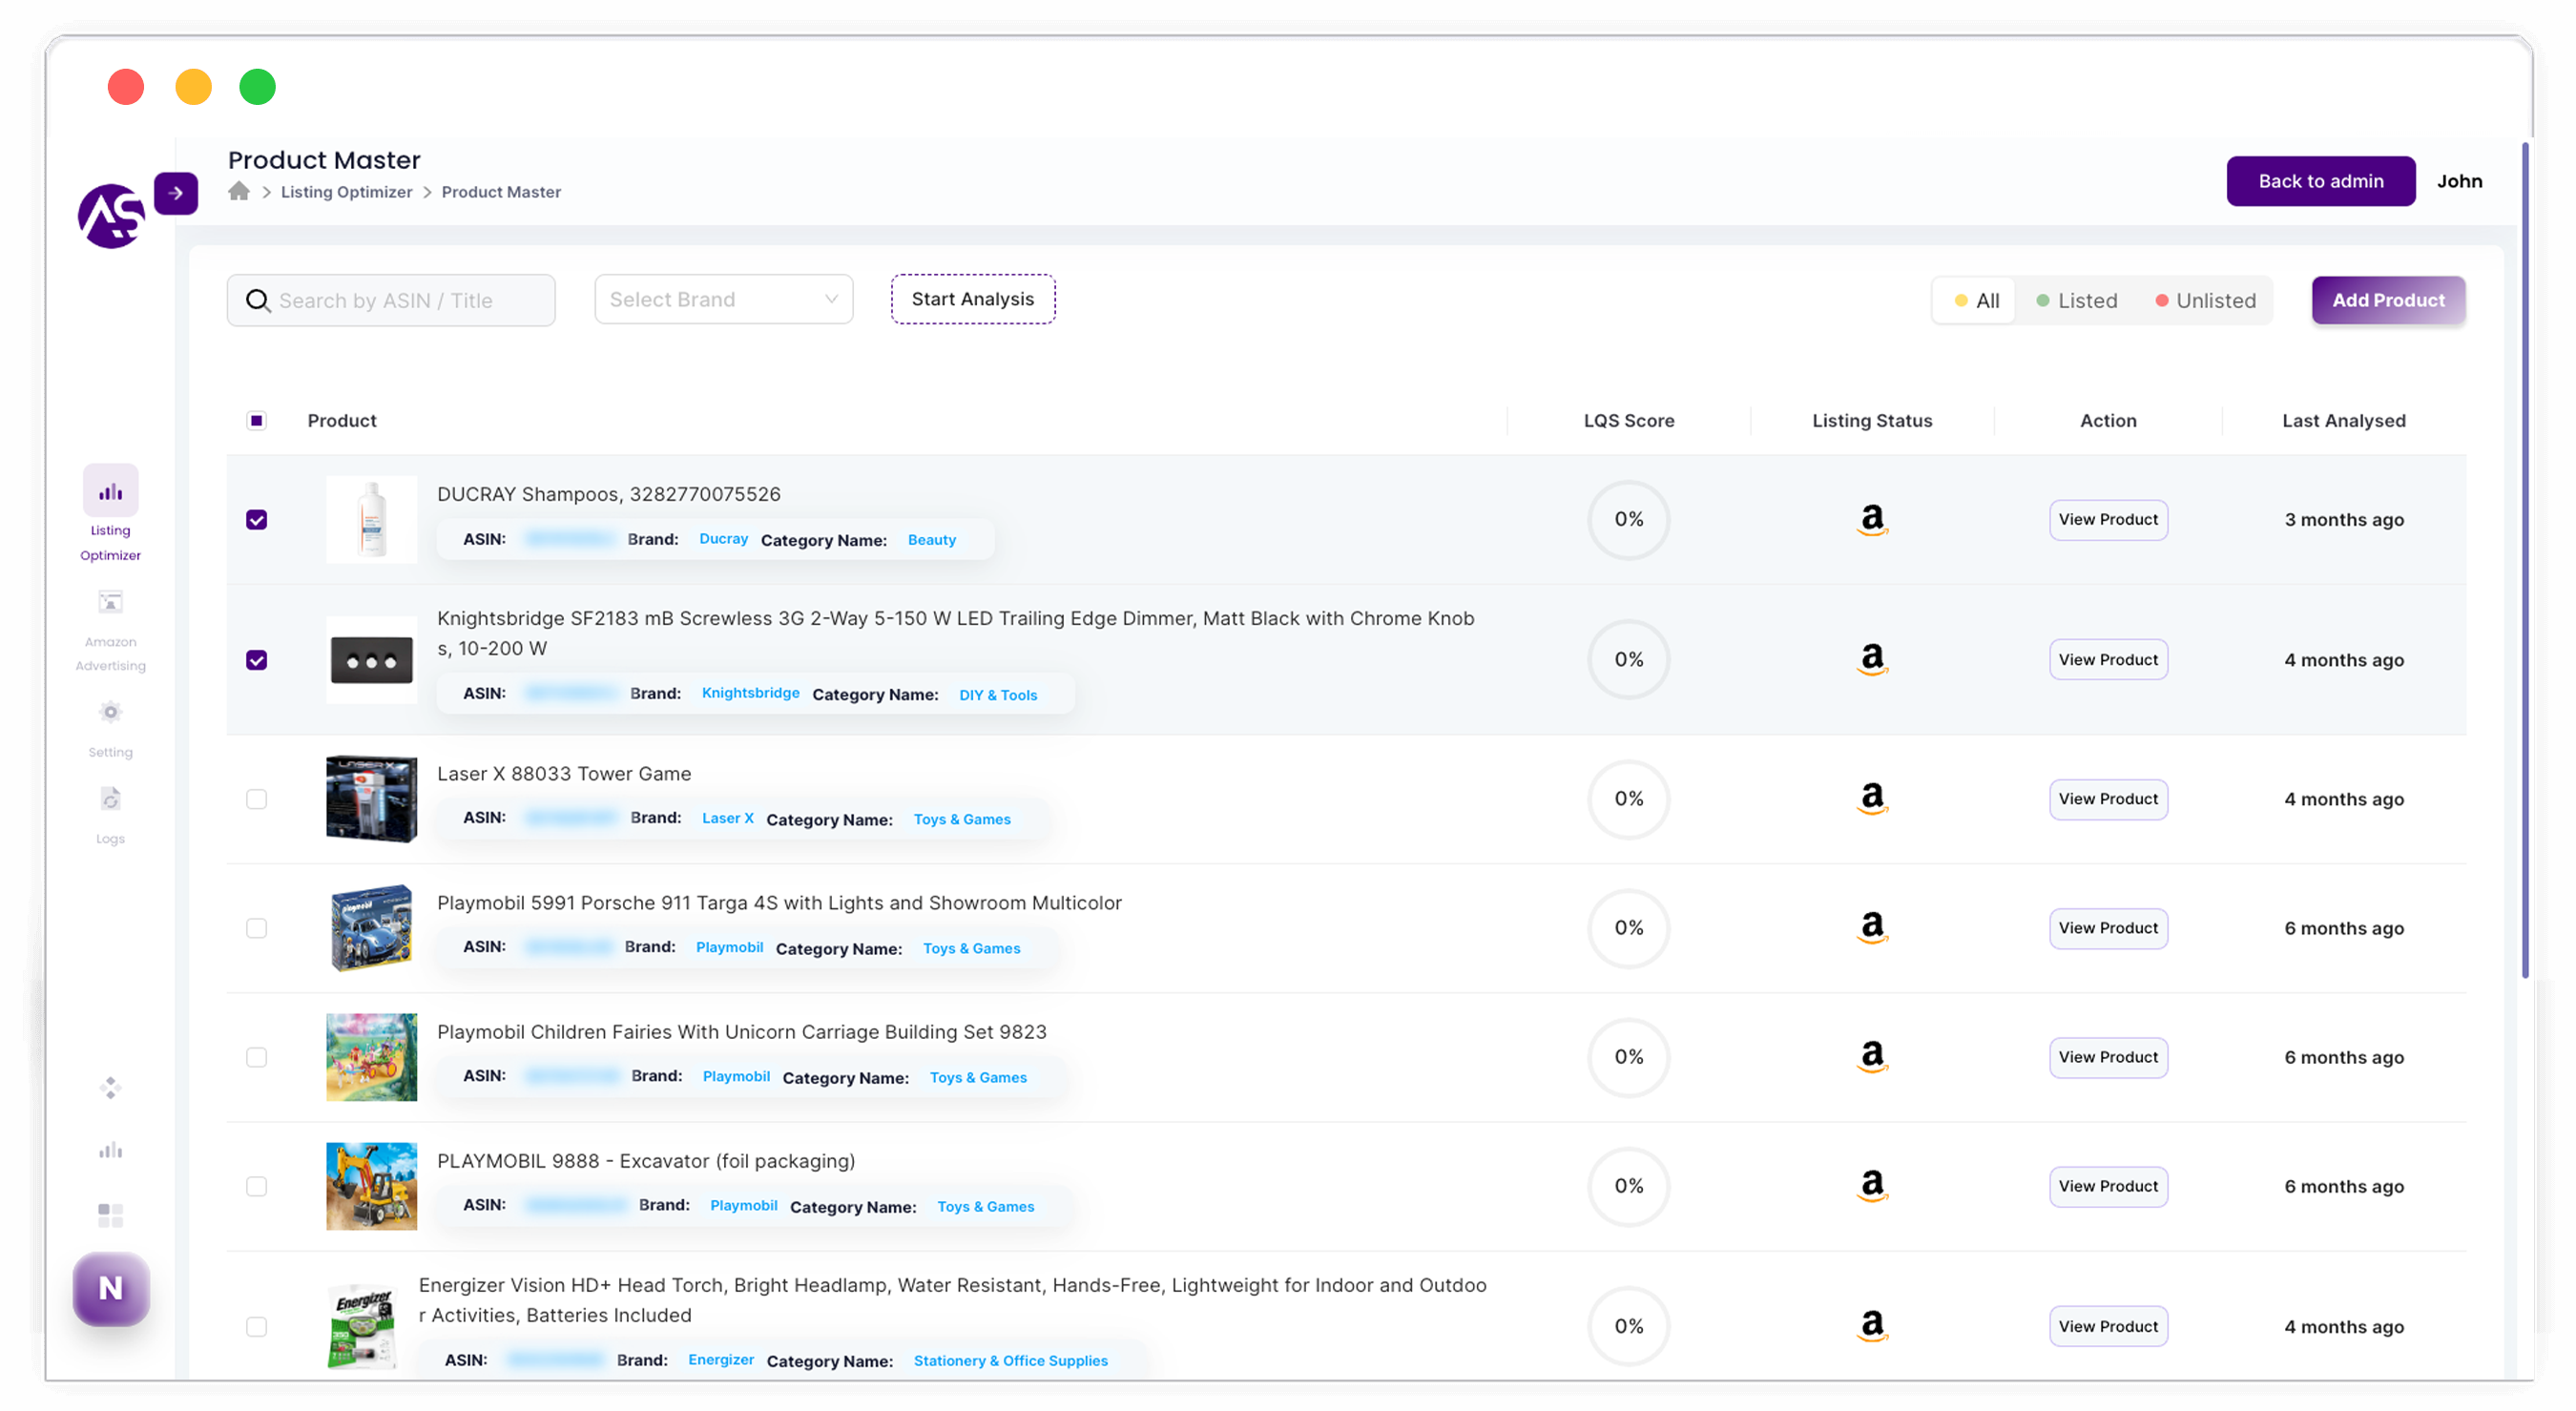Click the LQS Score column header
This screenshot has width=2576, height=1411.
pyautogui.click(x=1628, y=421)
